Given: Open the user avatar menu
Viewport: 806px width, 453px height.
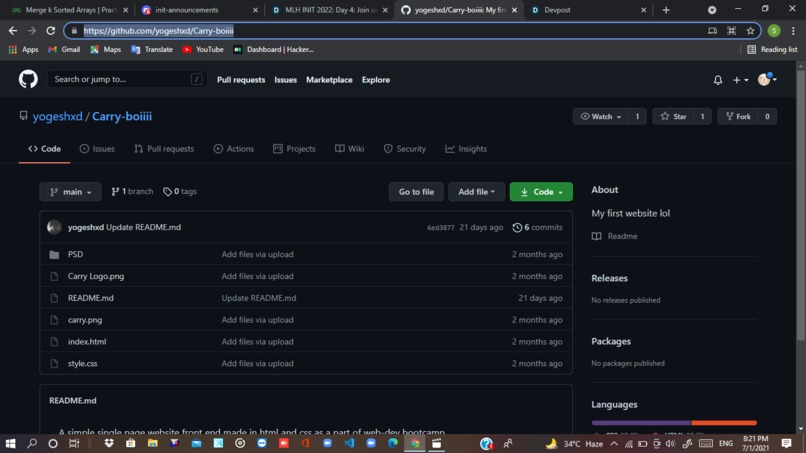Looking at the screenshot, I should tap(767, 79).
